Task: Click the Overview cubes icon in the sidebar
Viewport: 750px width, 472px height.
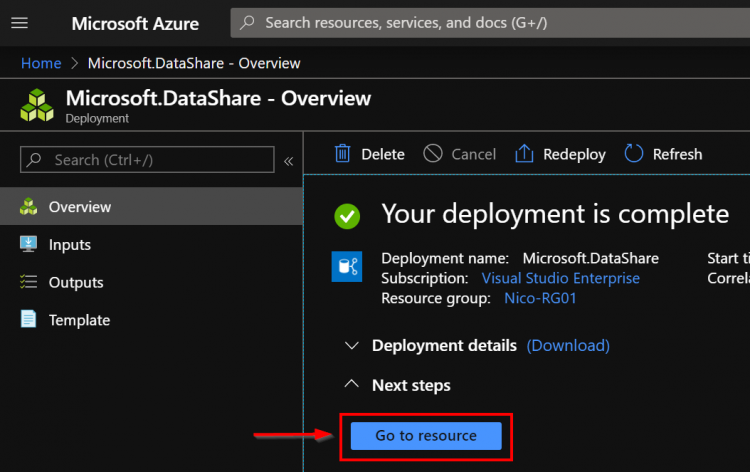Action: [28, 207]
